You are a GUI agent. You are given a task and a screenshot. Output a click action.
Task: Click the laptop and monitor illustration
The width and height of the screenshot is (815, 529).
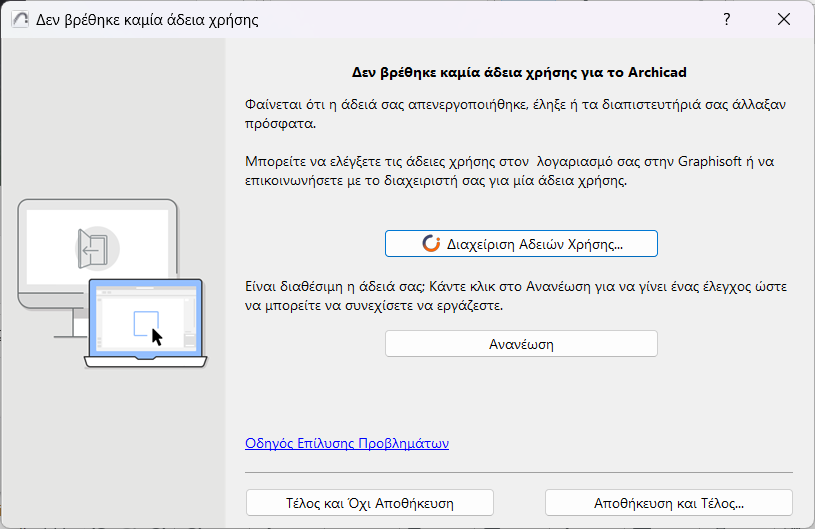(112, 284)
